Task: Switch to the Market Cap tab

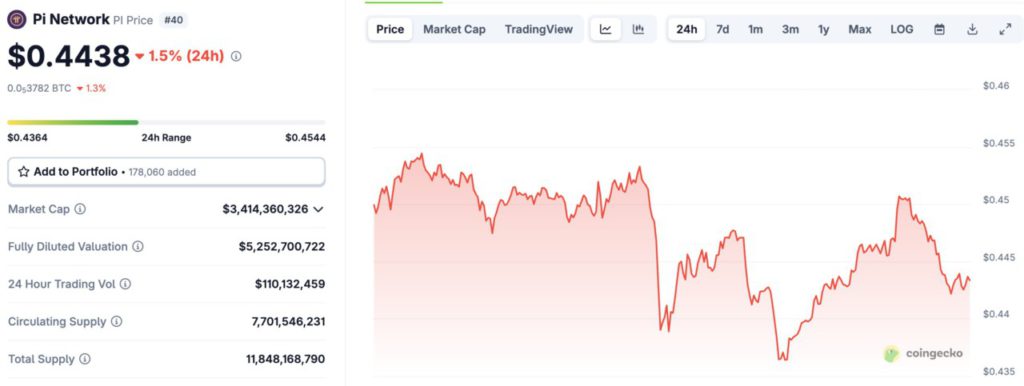Action: point(454,29)
